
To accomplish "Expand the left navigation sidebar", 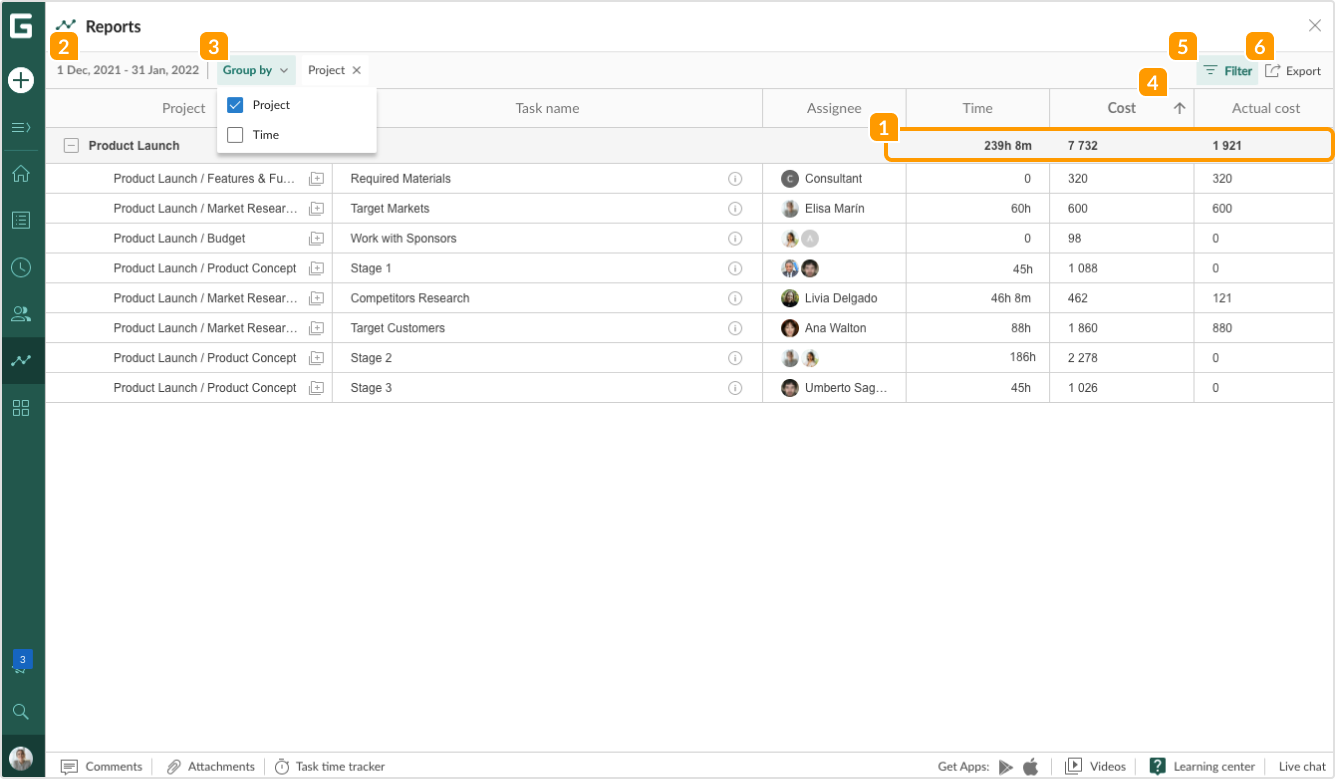I will 21,127.
